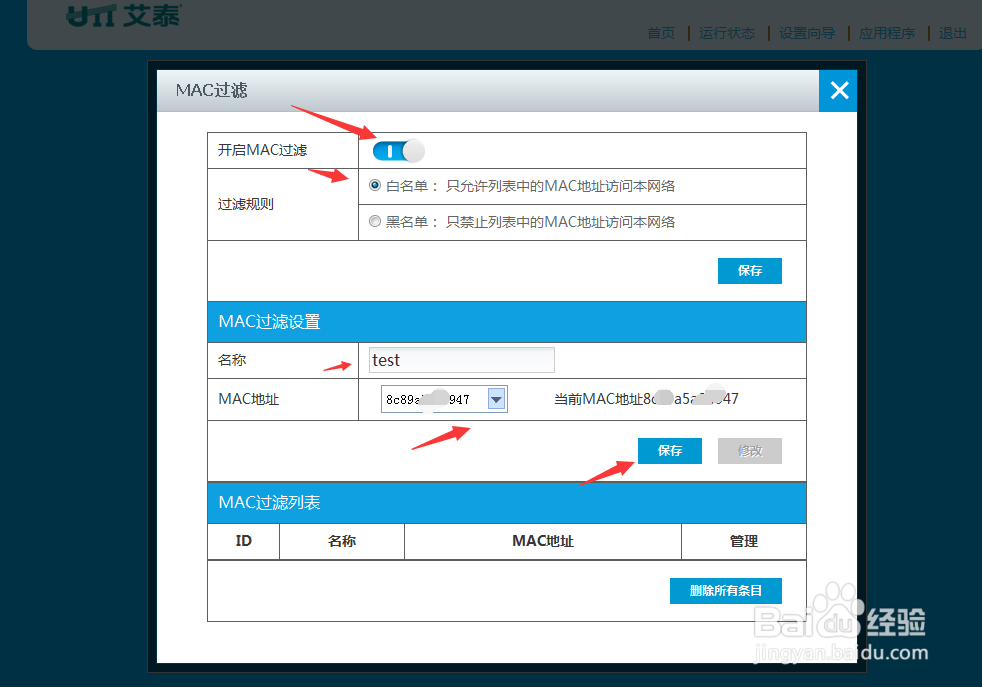Open 设置向导 in the top navigation
Image resolution: width=982 pixels, height=687 pixels.
(x=807, y=33)
